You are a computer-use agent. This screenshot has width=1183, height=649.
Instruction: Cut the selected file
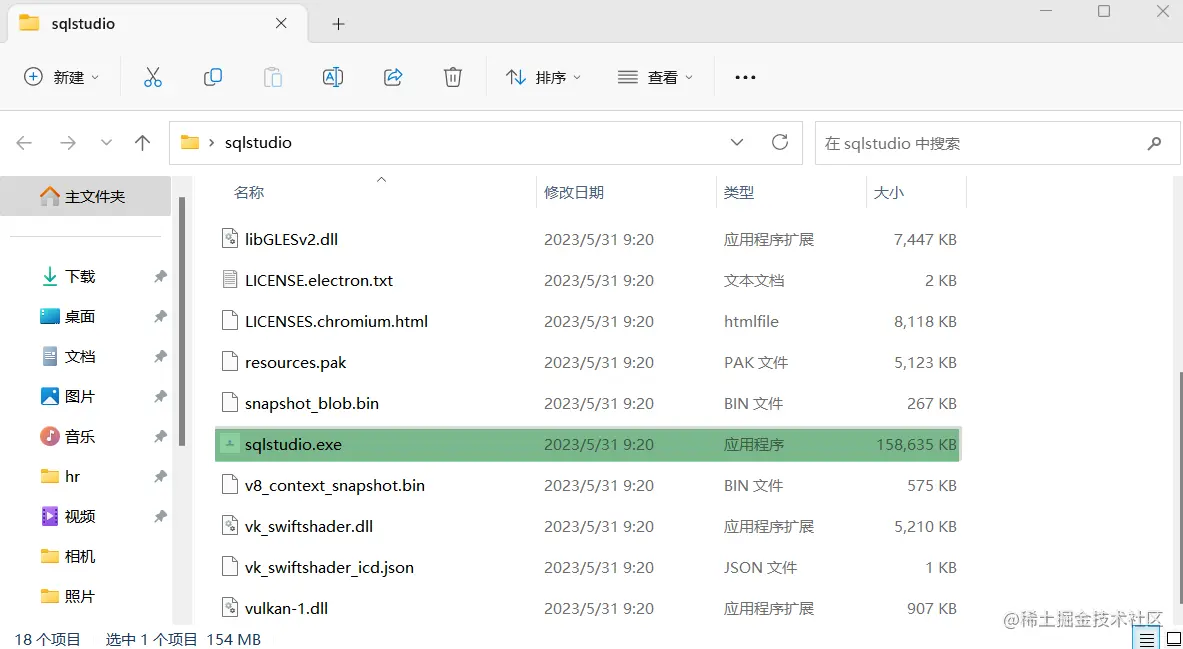[x=153, y=77]
